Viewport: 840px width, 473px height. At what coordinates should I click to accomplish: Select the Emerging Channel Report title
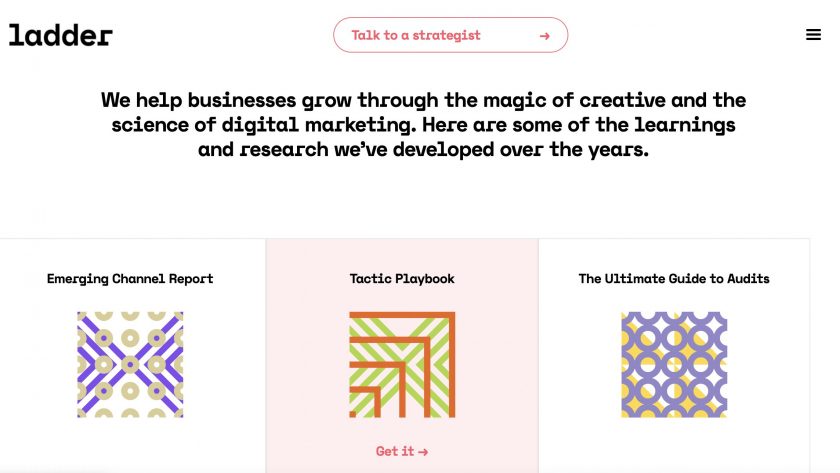(130, 279)
